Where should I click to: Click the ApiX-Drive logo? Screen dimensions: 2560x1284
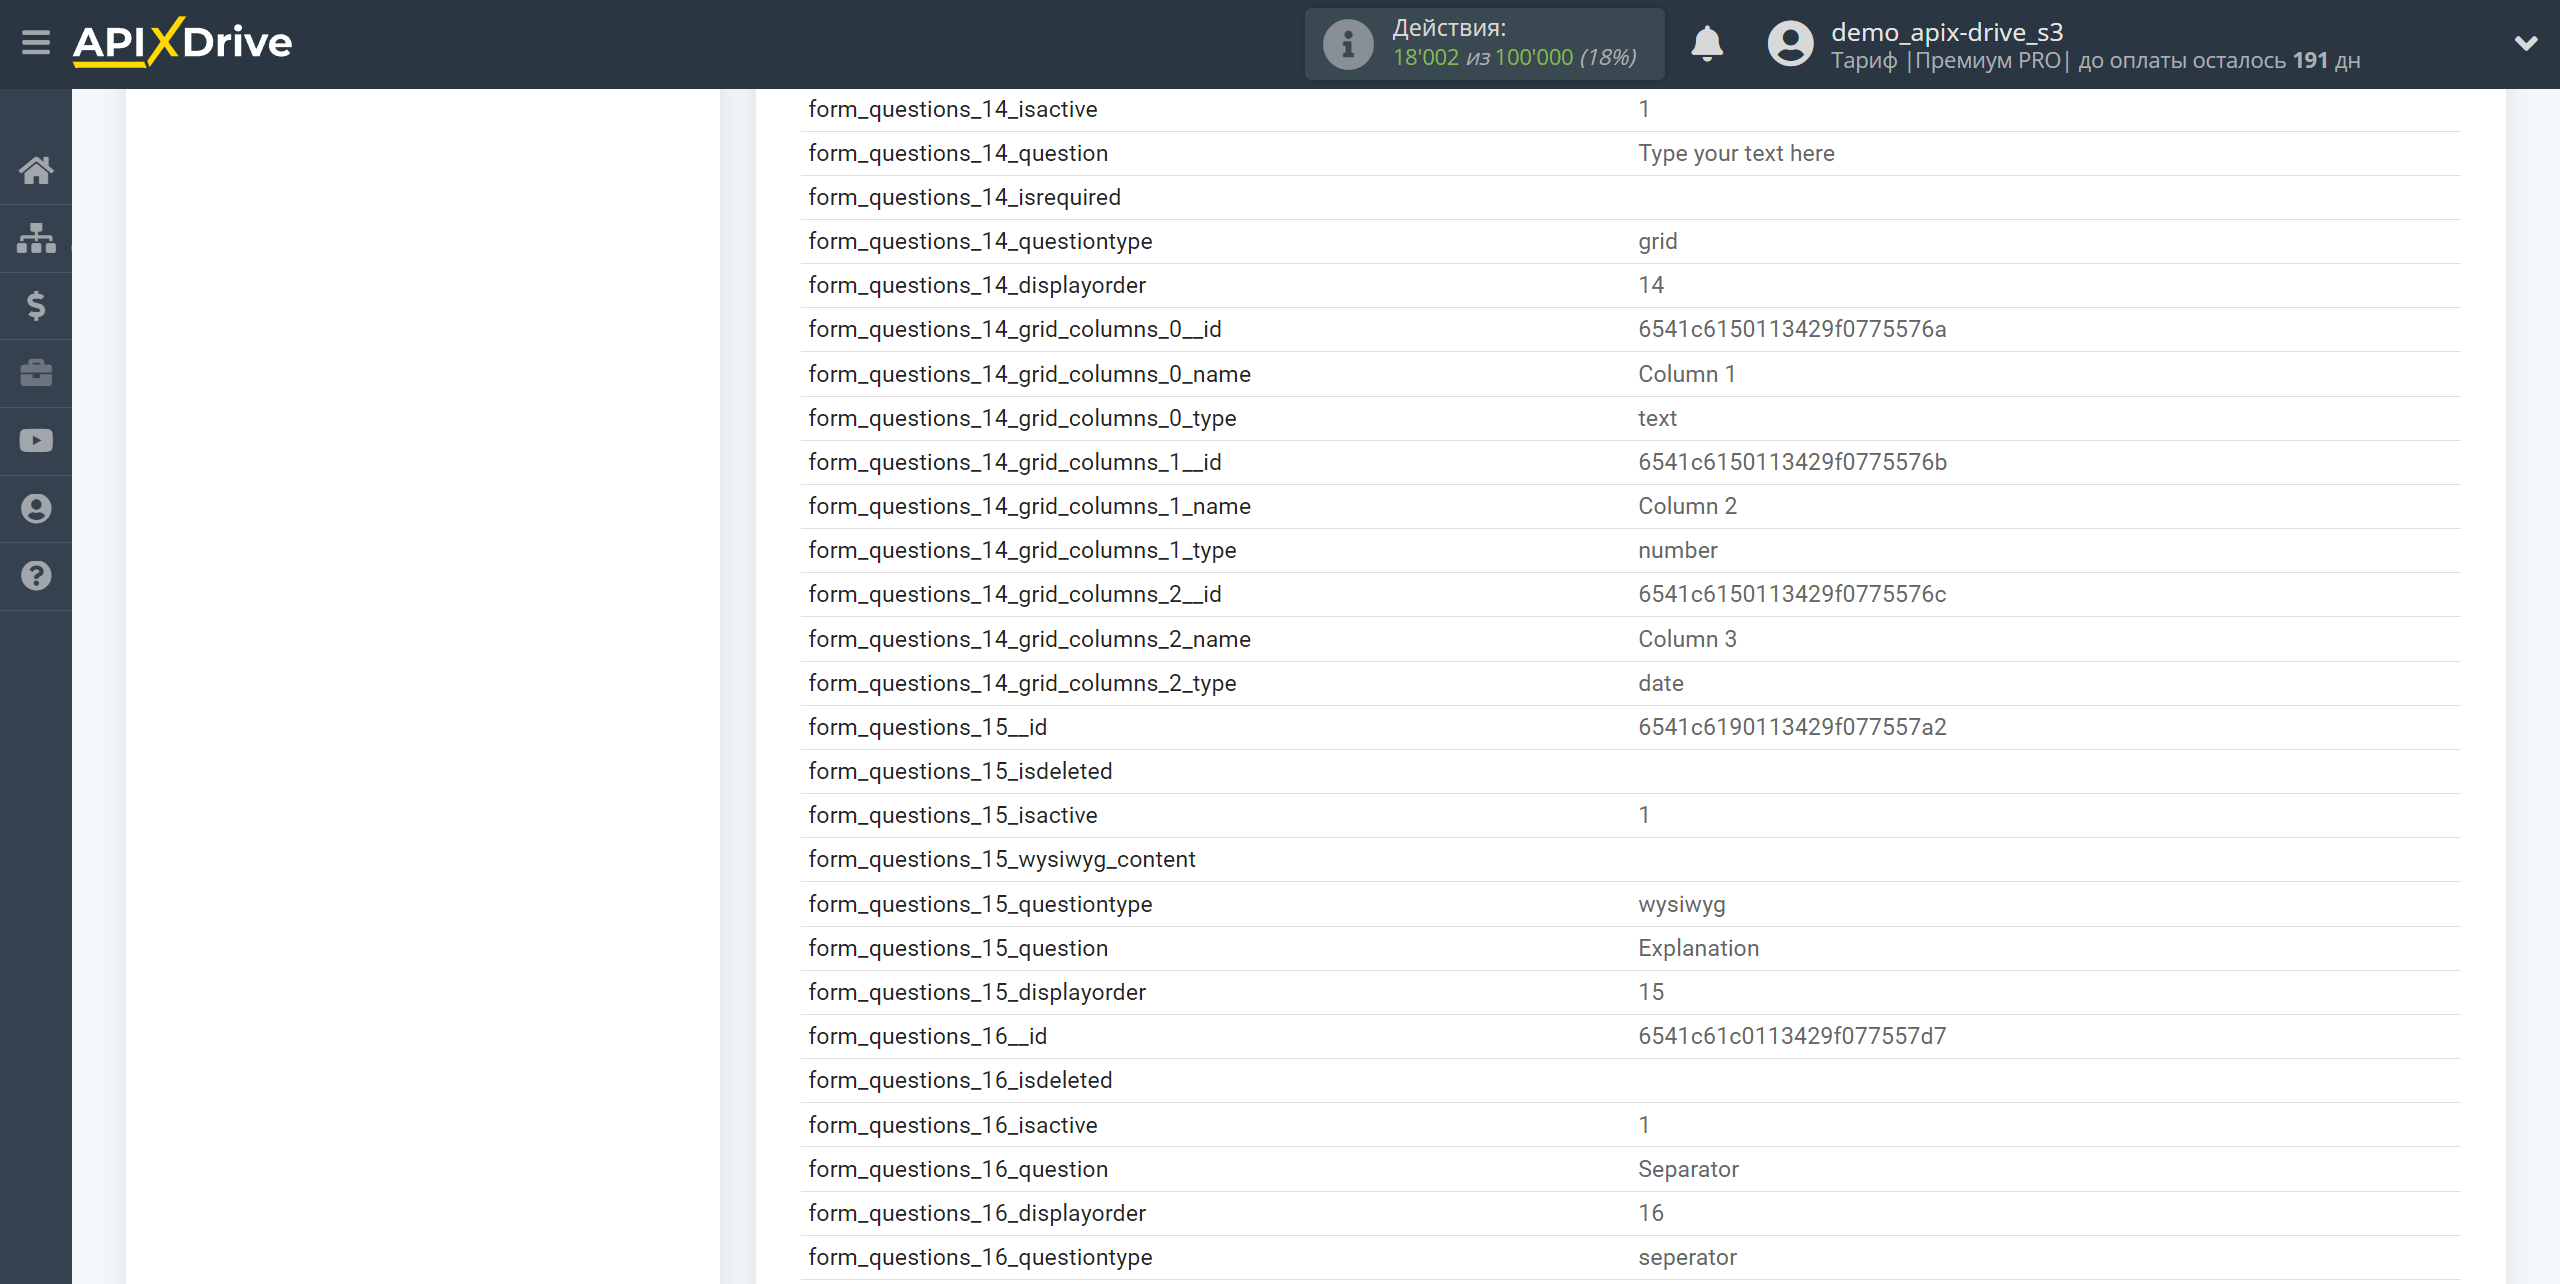click(x=183, y=42)
